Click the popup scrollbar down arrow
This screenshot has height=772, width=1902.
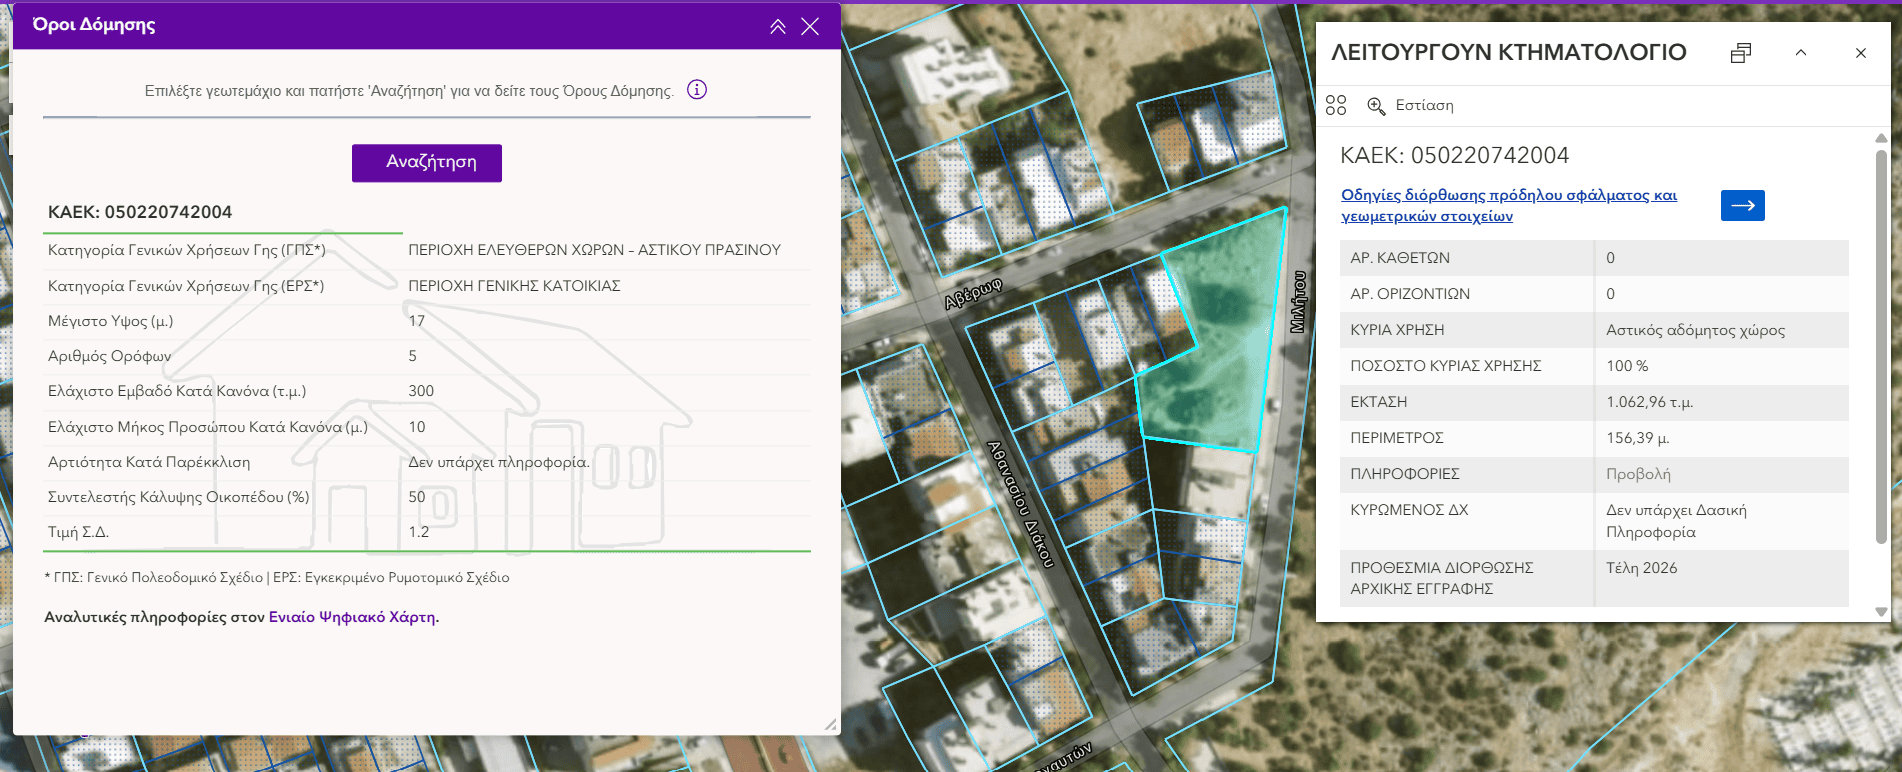coord(1881,611)
